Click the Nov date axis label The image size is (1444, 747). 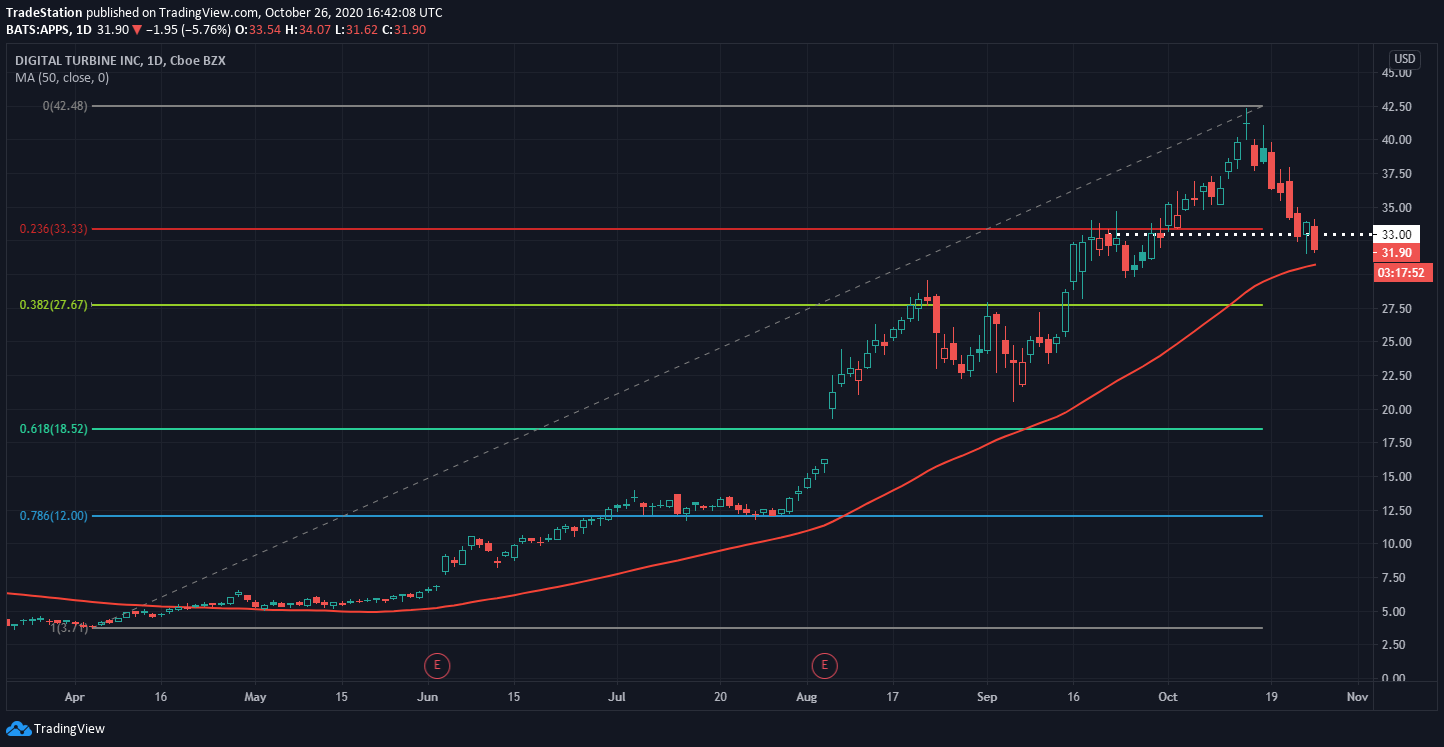1357,695
